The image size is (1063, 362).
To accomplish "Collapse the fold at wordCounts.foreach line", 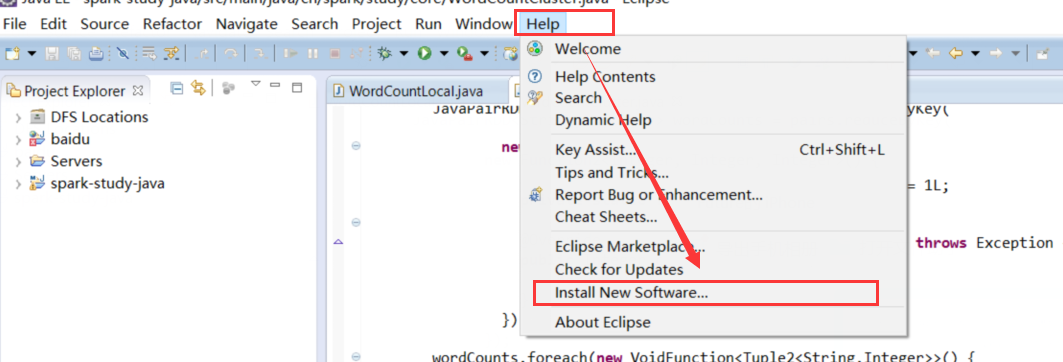I will tap(356, 357).
